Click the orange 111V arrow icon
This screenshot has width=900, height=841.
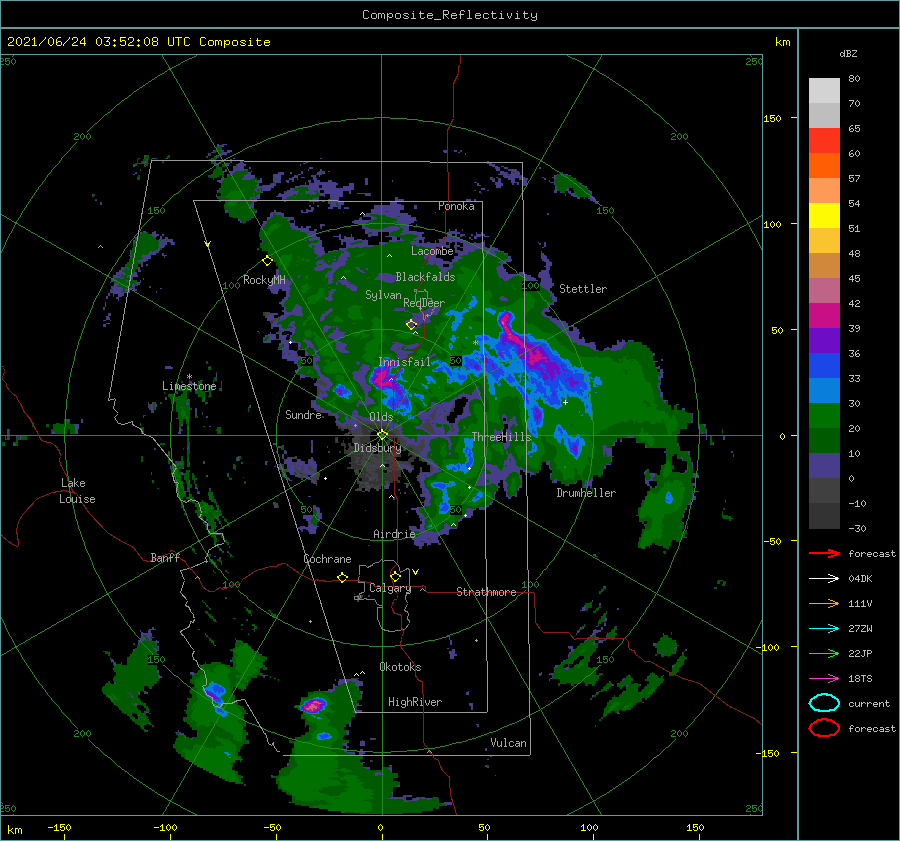(824, 603)
